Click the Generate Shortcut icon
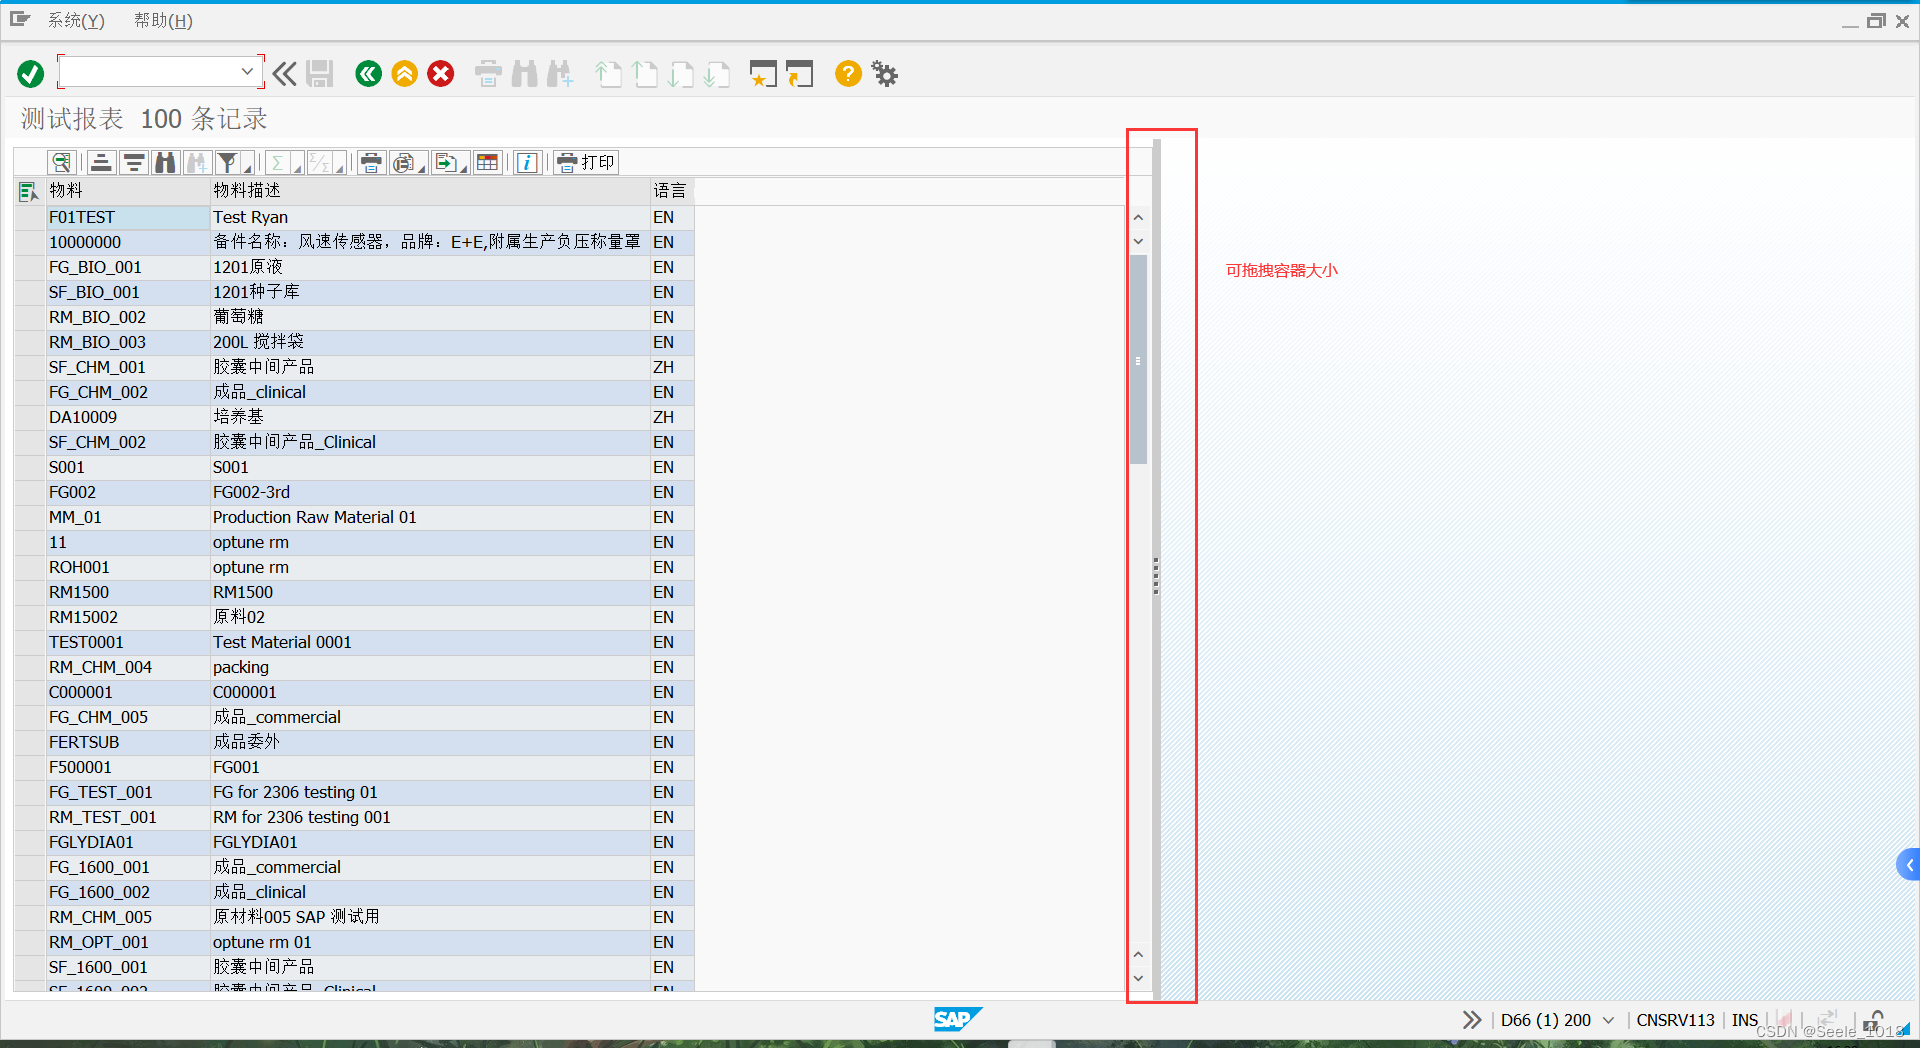 point(799,74)
